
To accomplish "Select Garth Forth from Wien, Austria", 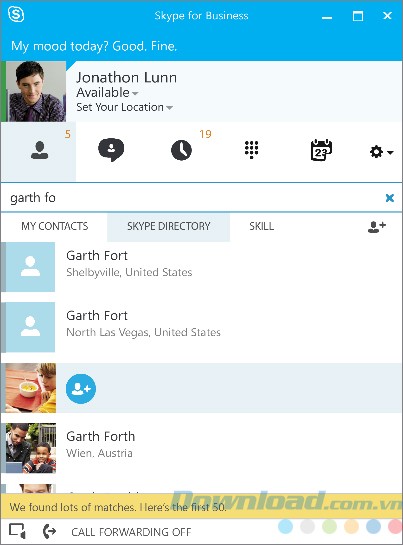I will pyautogui.click(x=202, y=448).
